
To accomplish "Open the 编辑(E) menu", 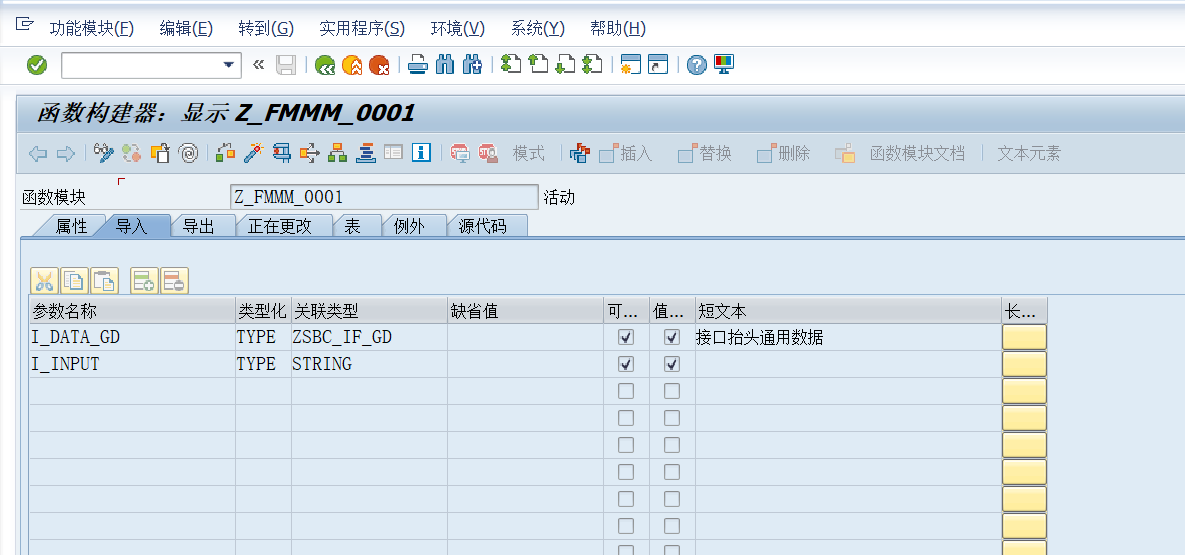I will click(186, 29).
